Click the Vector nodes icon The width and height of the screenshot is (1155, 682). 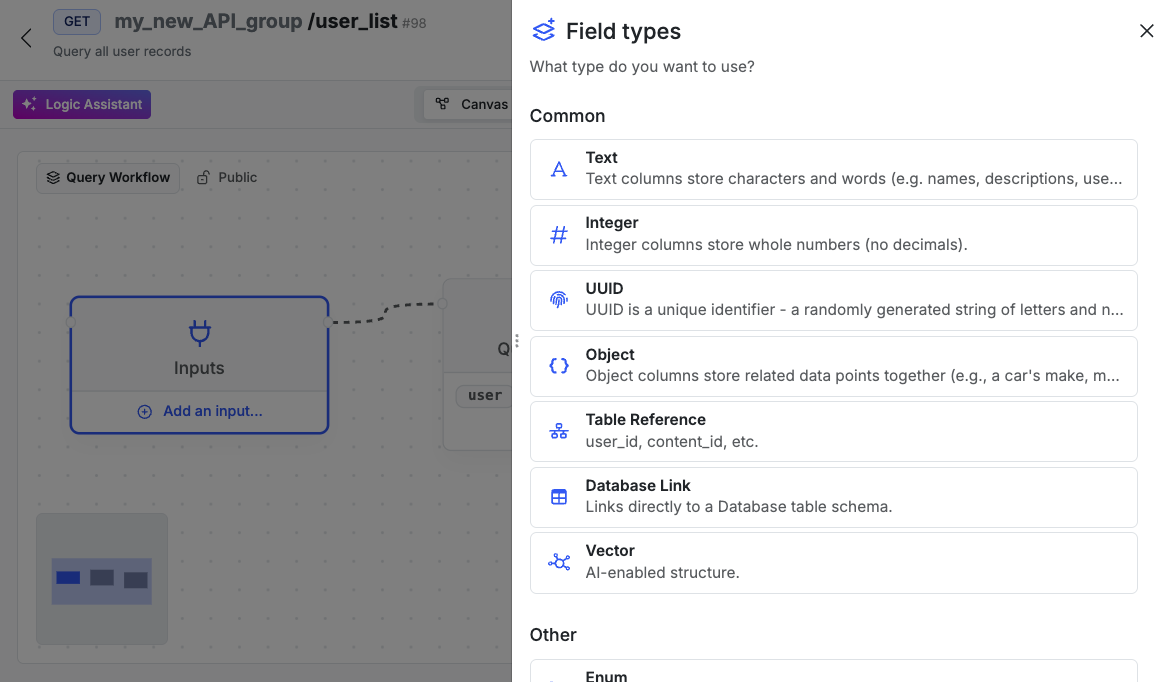pyautogui.click(x=559, y=562)
